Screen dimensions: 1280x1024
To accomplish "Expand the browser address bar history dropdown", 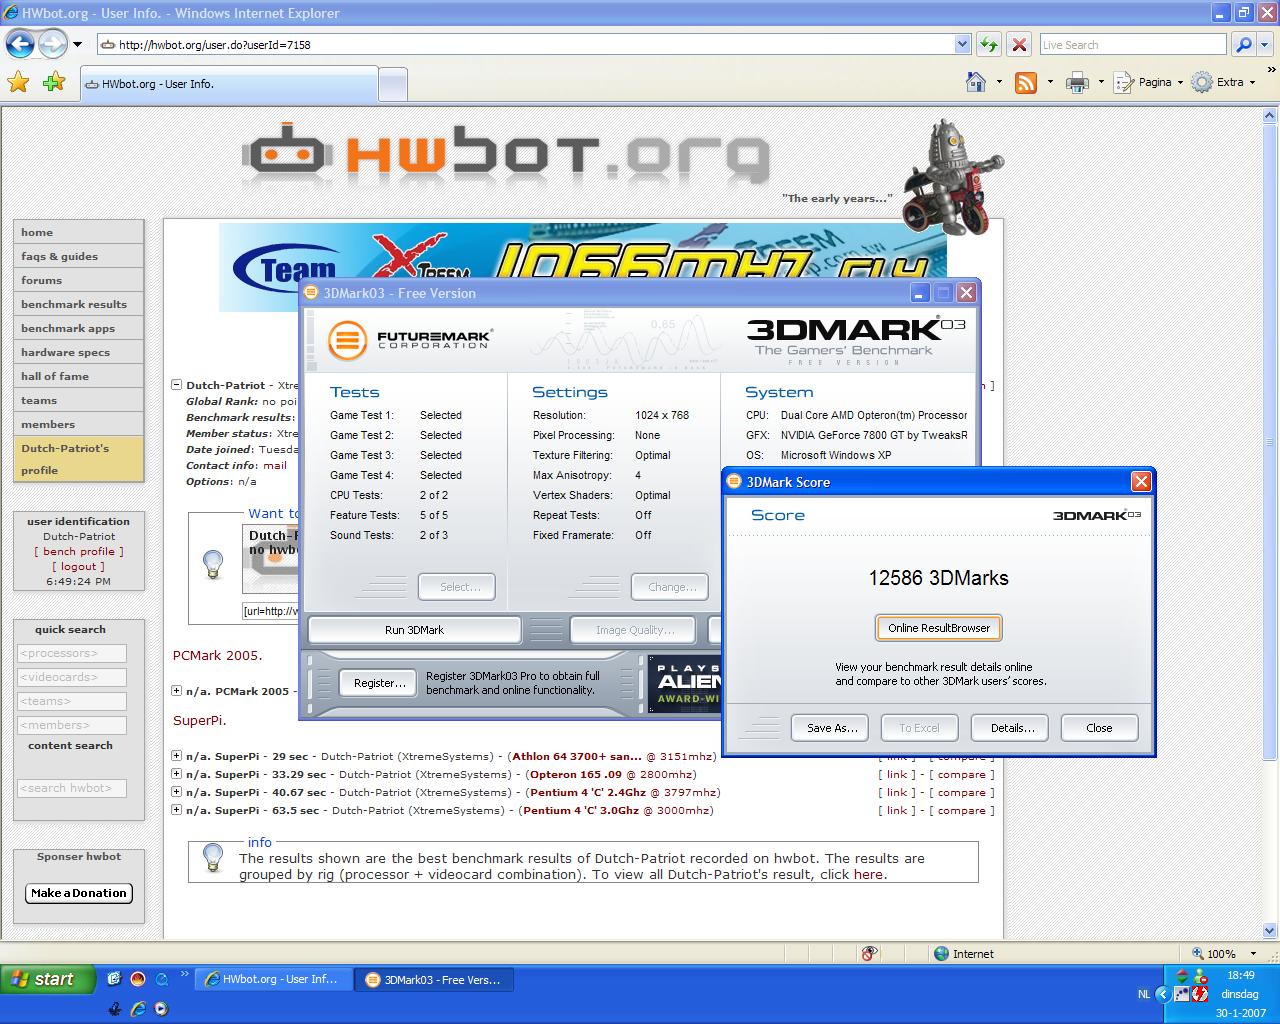I will pyautogui.click(x=962, y=44).
